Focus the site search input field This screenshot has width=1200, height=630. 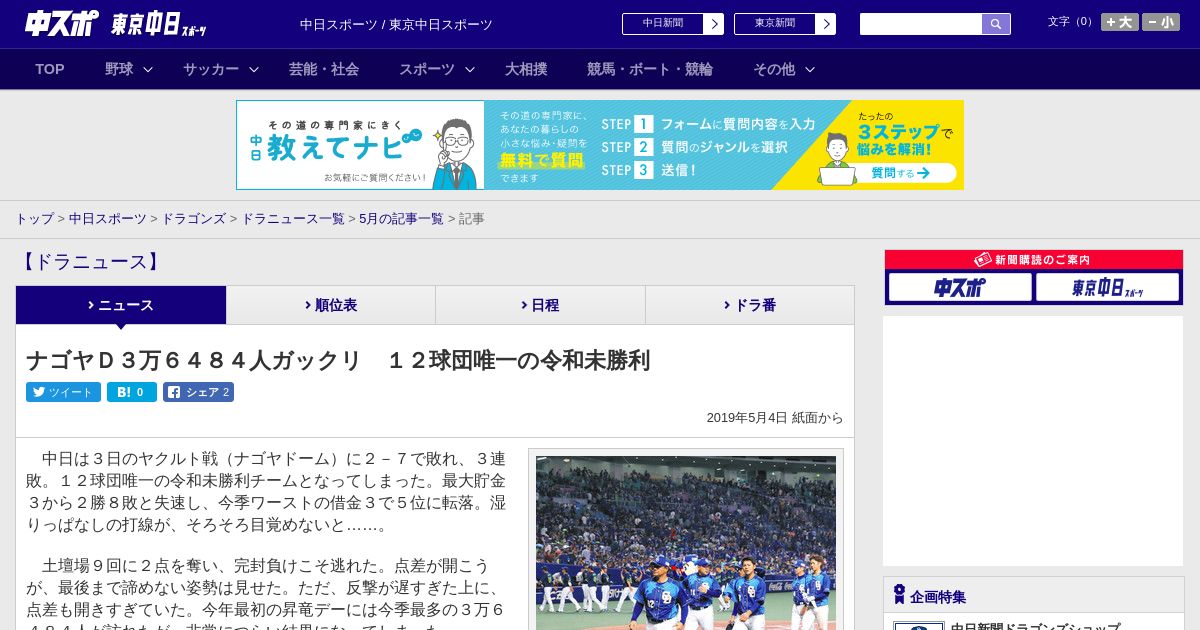click(921, 24)
